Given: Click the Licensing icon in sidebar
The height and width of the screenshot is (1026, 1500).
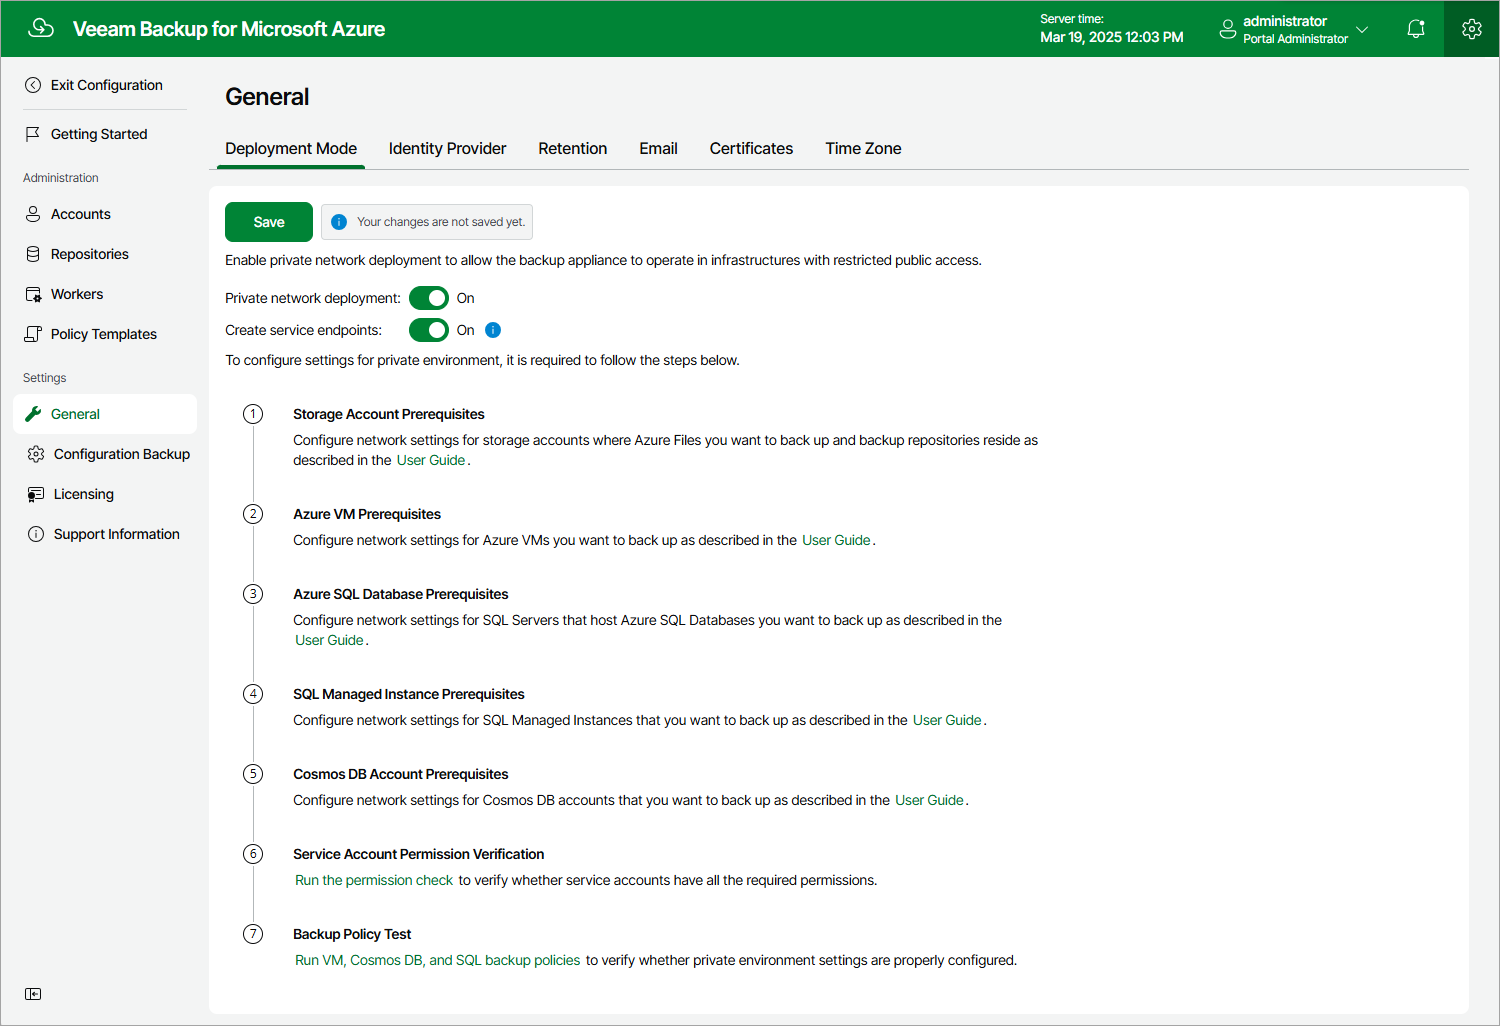Looking at the screenshot, I should pyautogui.click(x=36, y=494).
